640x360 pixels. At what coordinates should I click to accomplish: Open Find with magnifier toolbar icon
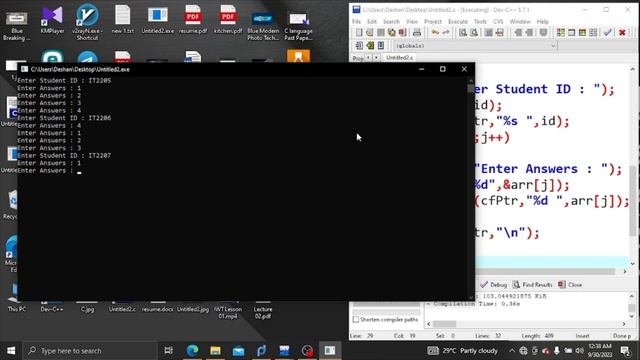tap(463, 33)
